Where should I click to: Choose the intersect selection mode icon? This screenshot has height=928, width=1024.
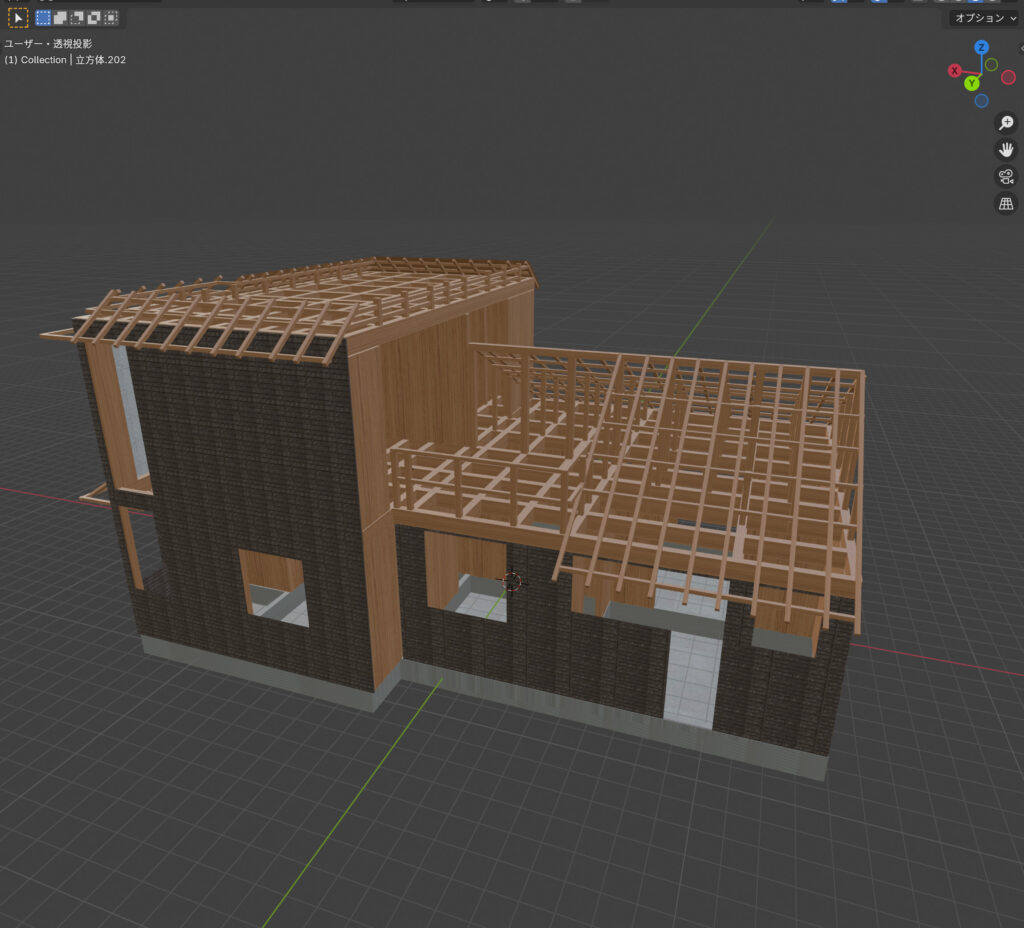click(x=111, y=18)
